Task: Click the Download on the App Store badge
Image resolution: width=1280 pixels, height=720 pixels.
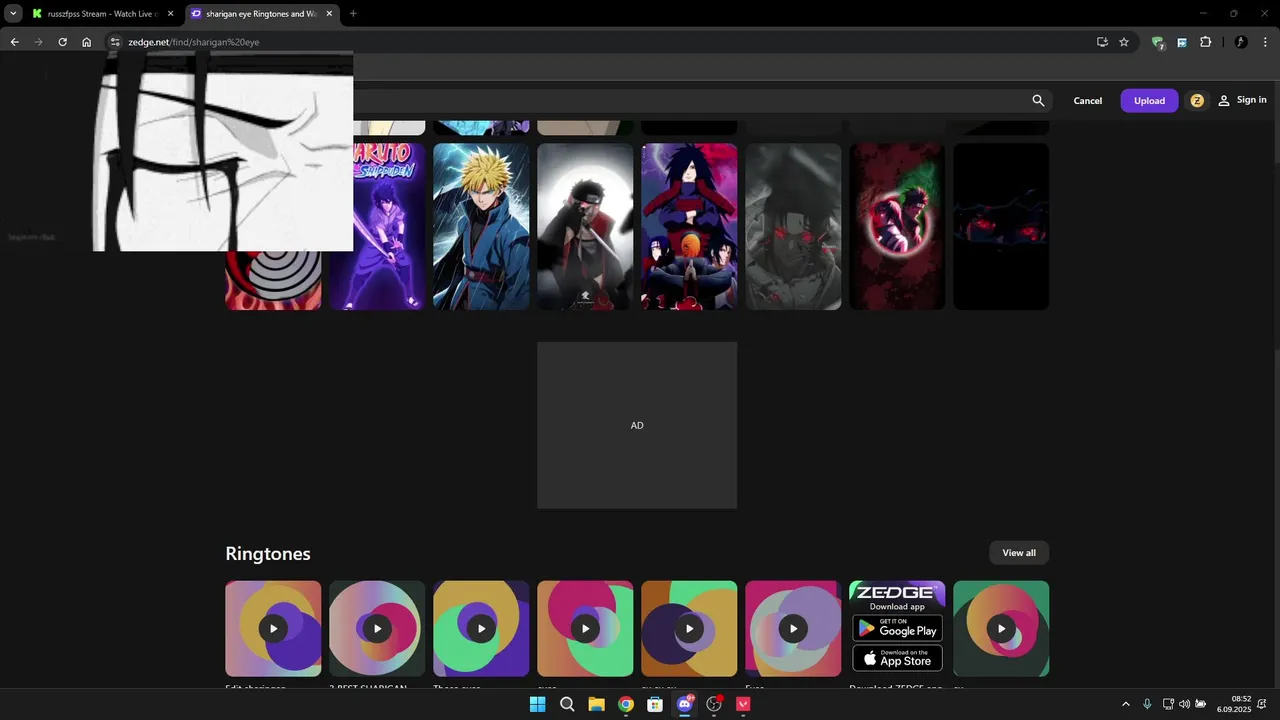Action: coord(897,658)
